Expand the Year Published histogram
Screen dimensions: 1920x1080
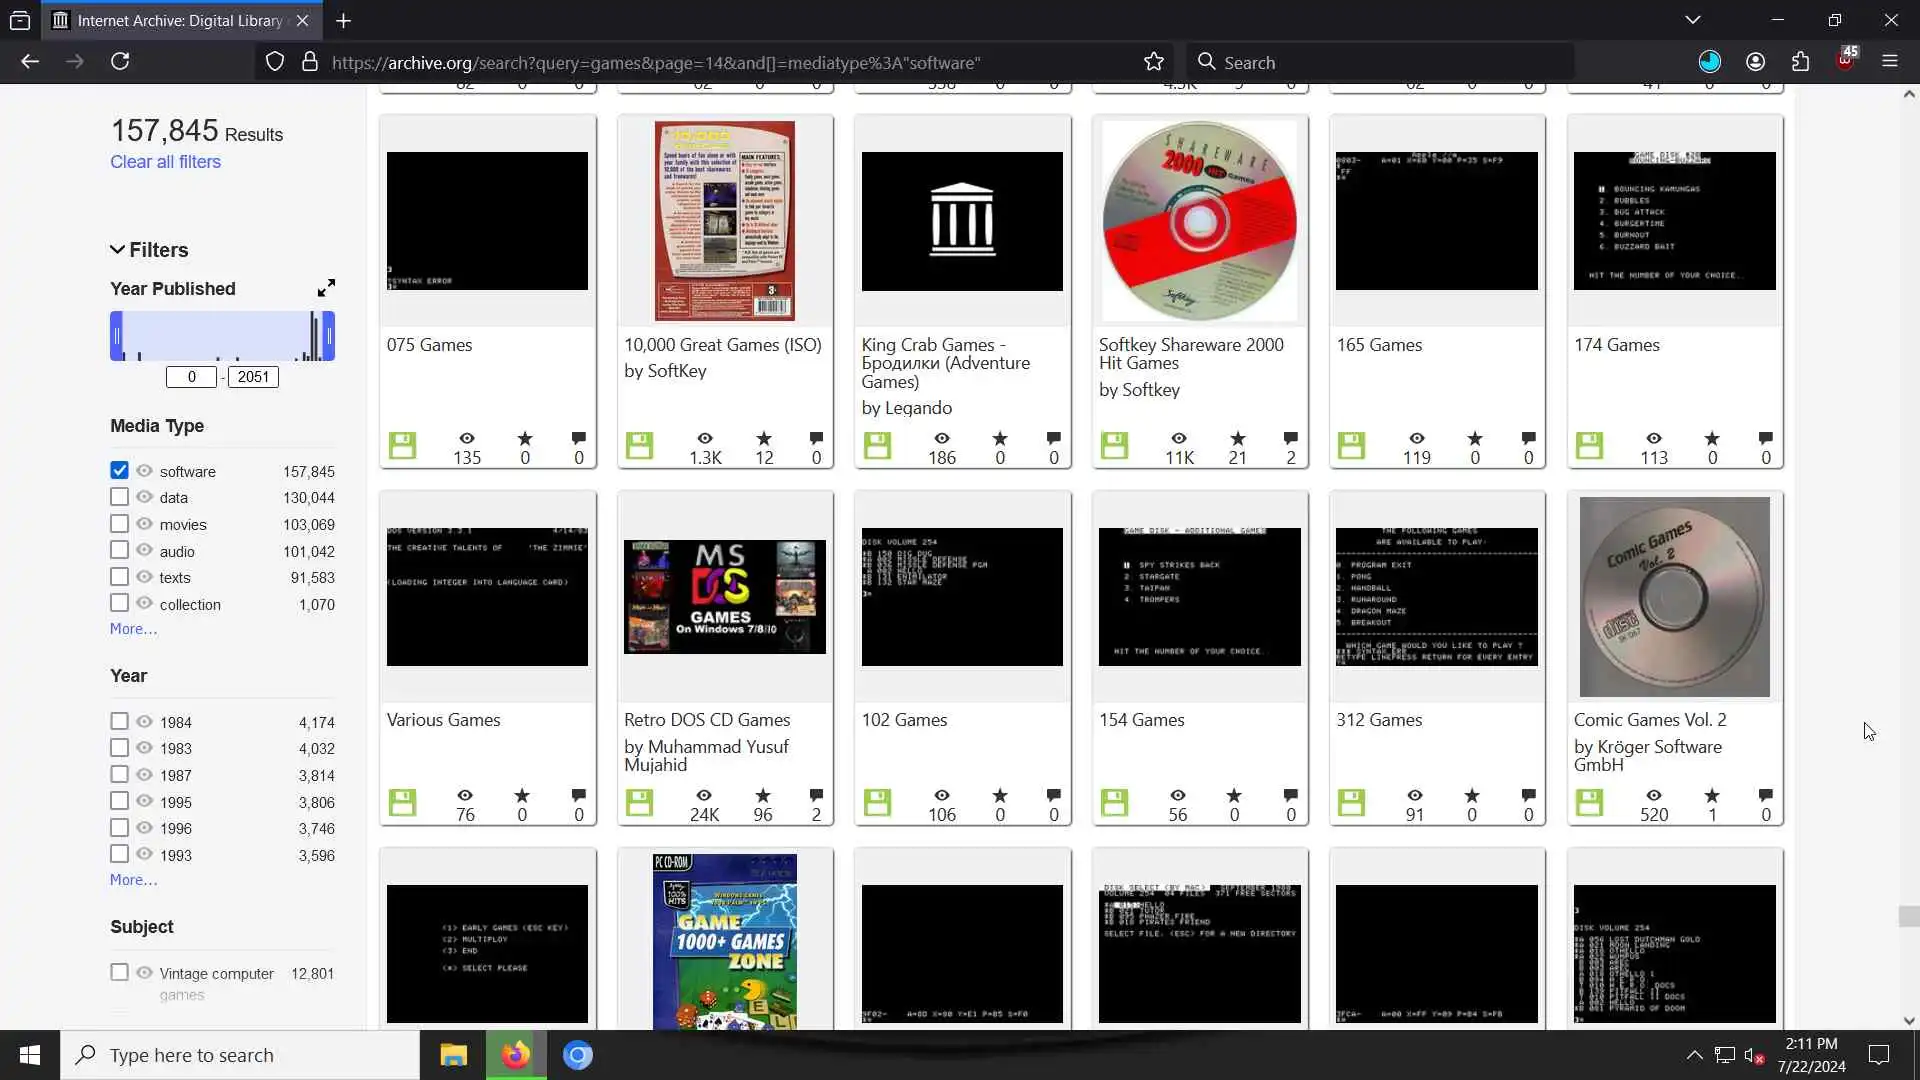(326, 288)
